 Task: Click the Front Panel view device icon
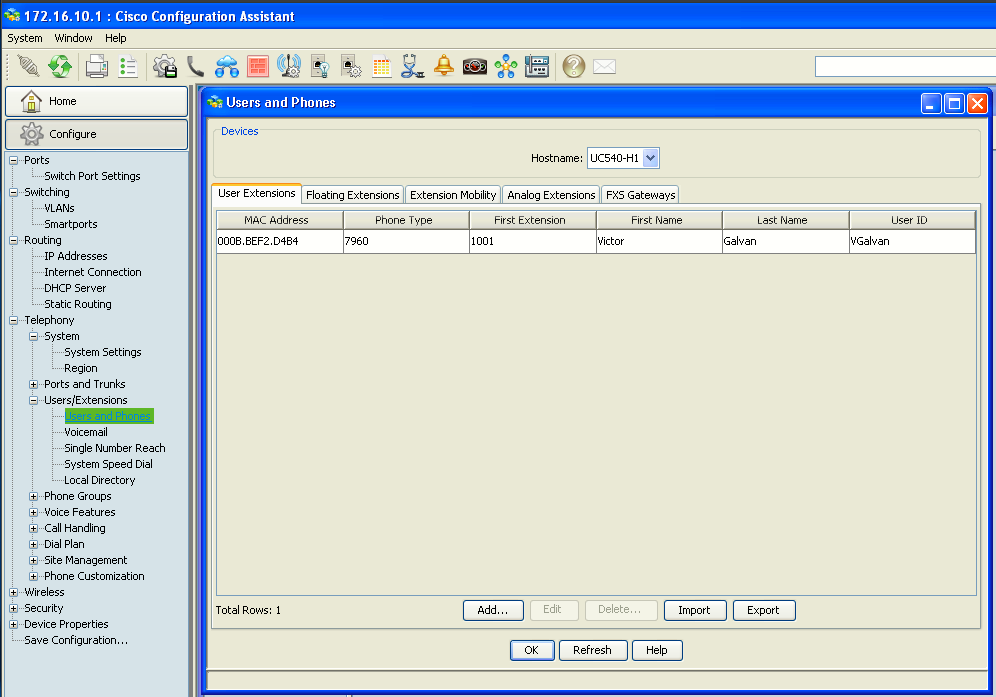pyautogui.click(x=537, y=66)
